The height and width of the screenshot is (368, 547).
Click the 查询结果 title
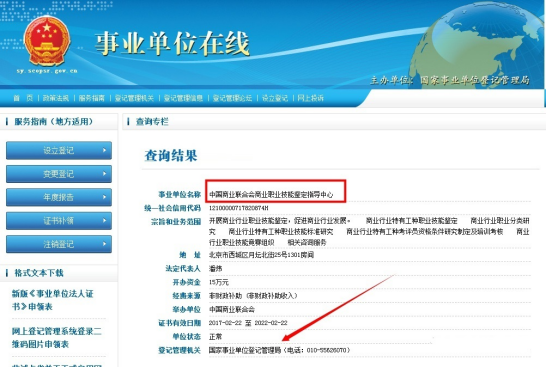(x=171, y=156)
